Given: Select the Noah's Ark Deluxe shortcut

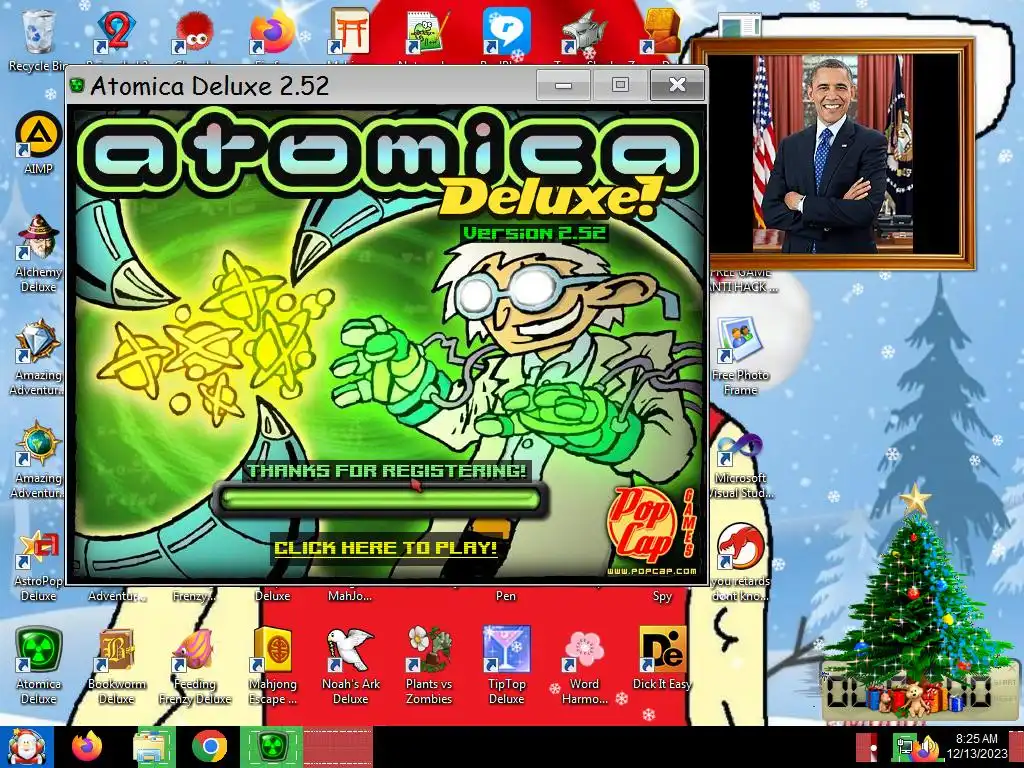Looking at the screenshot, I should tap(350, 666).
